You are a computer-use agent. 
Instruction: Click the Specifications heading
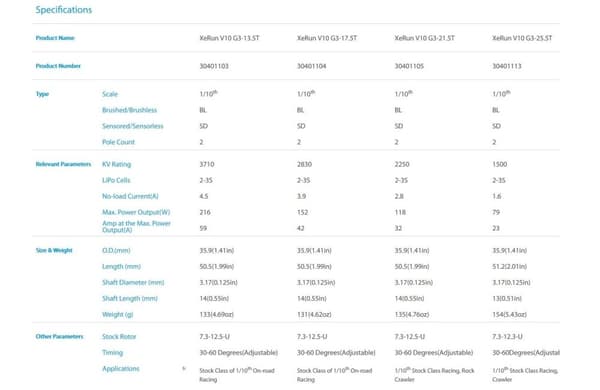coord(64,10)
